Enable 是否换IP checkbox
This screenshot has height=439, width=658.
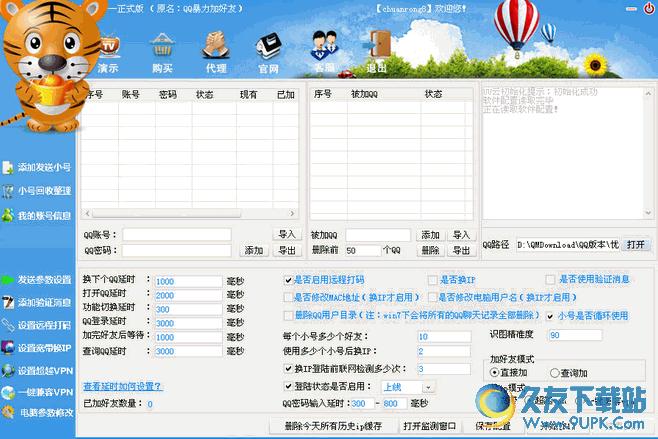pyautogui.click(x=433, y=280)
